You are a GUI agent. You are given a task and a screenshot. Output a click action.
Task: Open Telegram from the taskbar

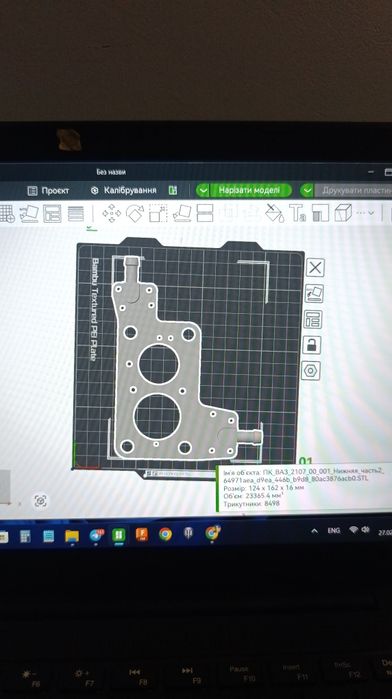click(95, 535)
